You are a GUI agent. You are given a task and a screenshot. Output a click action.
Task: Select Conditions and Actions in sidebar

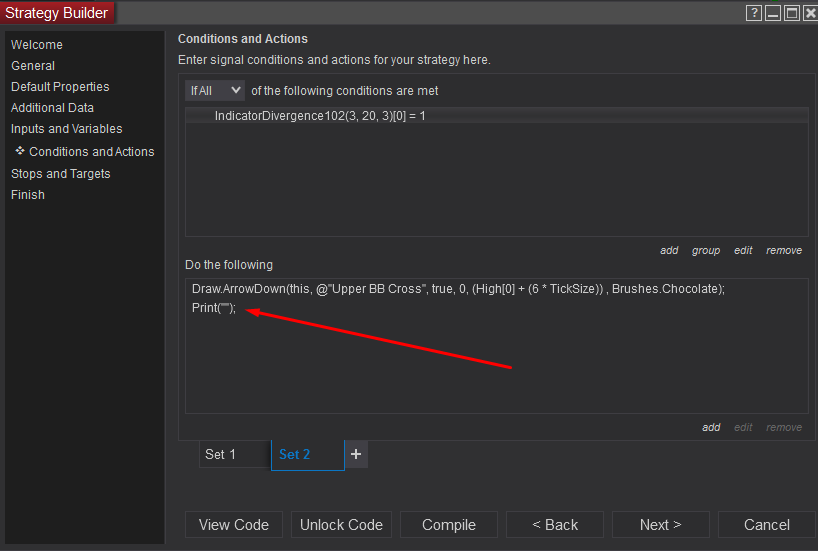pyautogui.click(x=91, y=152)
